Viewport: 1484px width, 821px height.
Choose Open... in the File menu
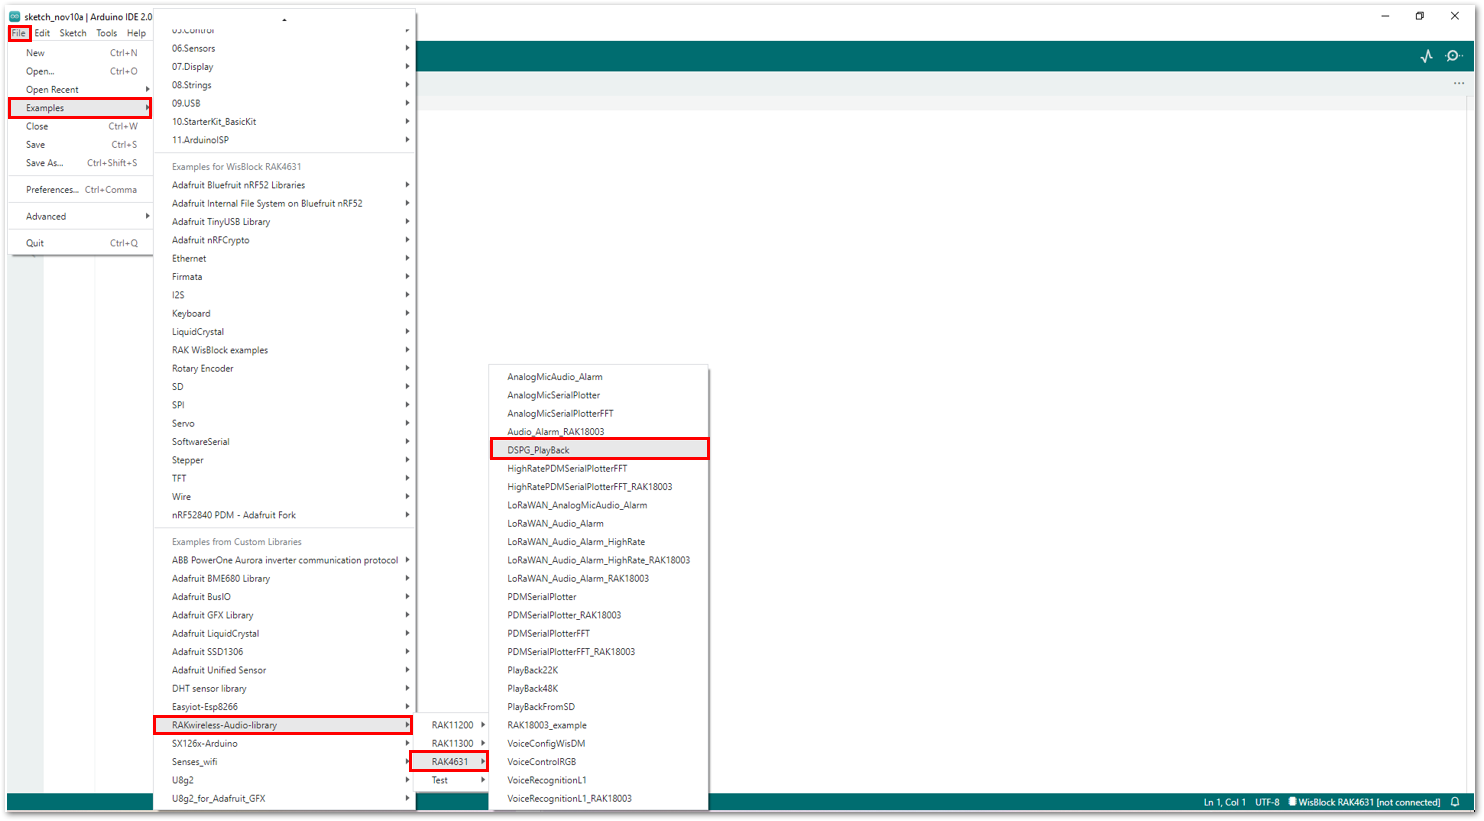(x=81, y=71)
